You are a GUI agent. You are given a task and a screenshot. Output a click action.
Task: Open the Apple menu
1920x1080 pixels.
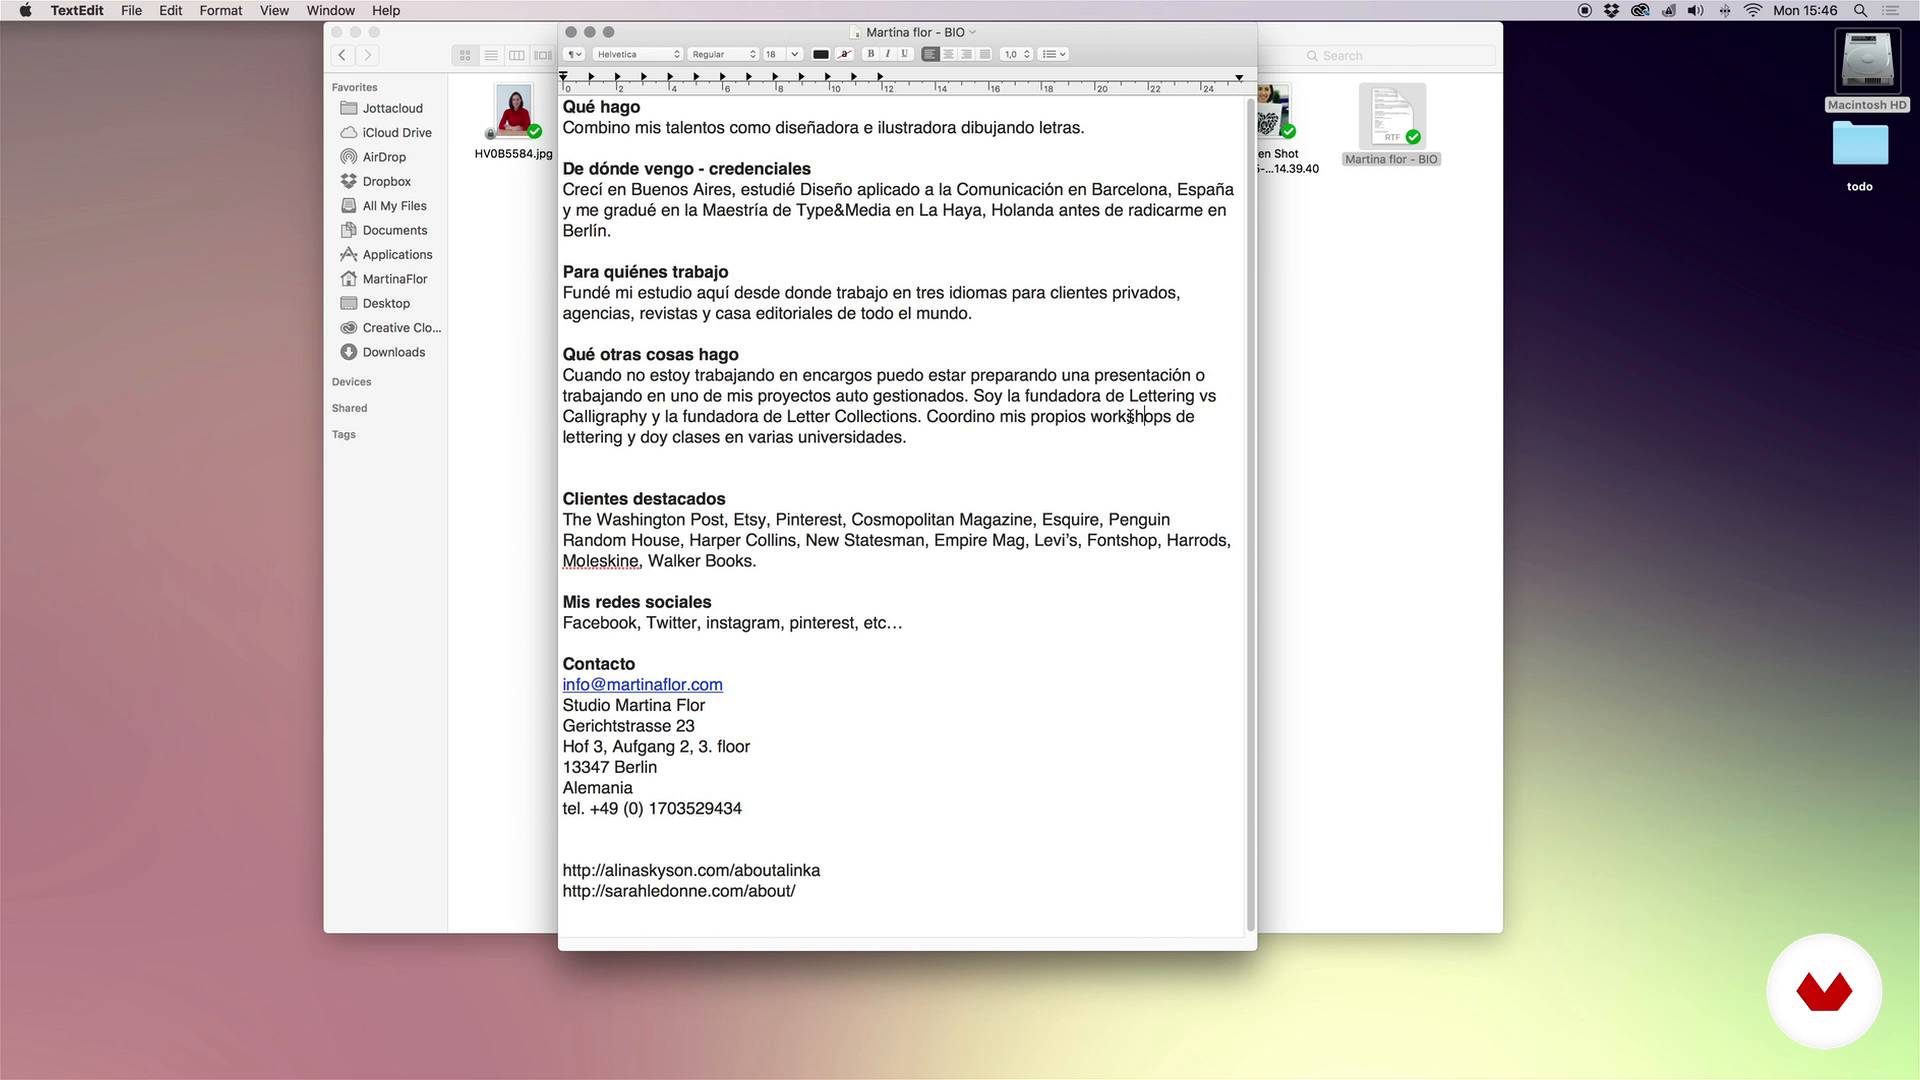point(25,10)
